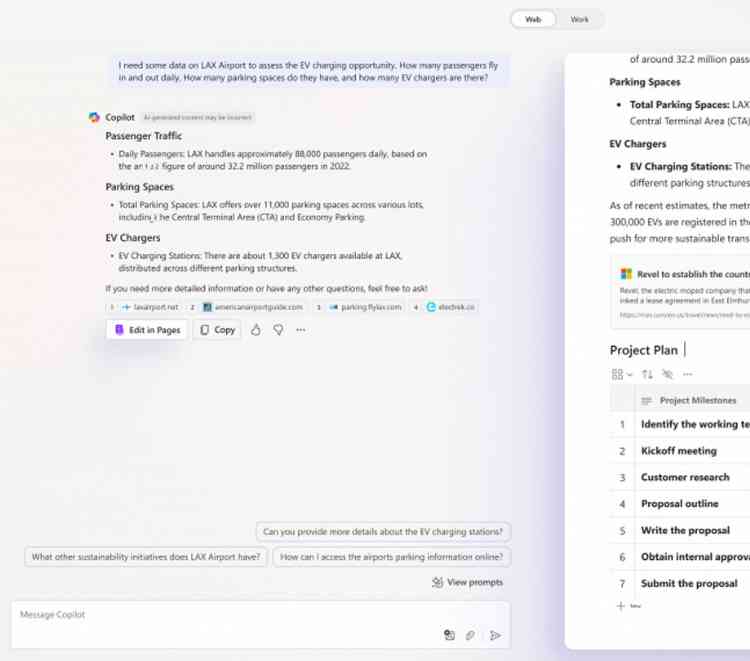750x661 pixels.
Task: Switch to the Web tab
Action: click(533, 20)
